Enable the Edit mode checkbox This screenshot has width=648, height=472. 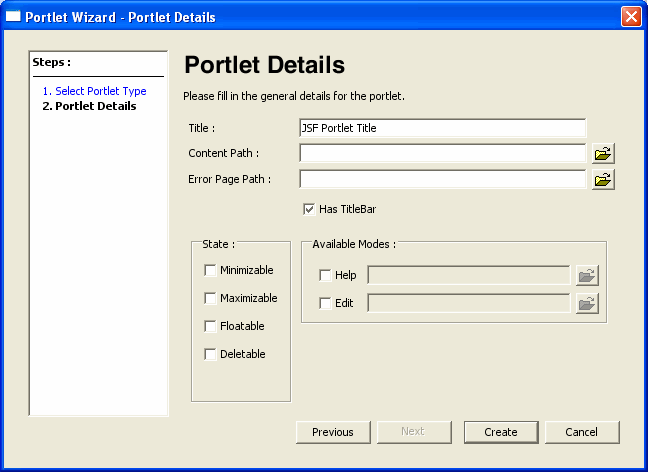(x=325, y=303)
